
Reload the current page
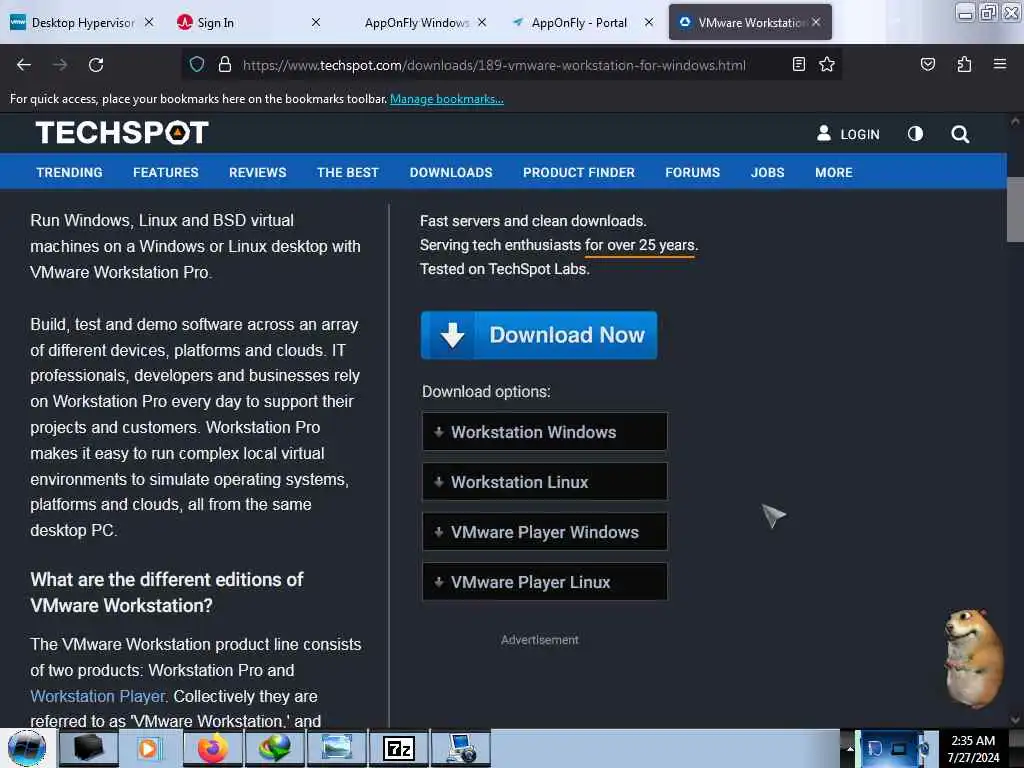tap(96, 65)
